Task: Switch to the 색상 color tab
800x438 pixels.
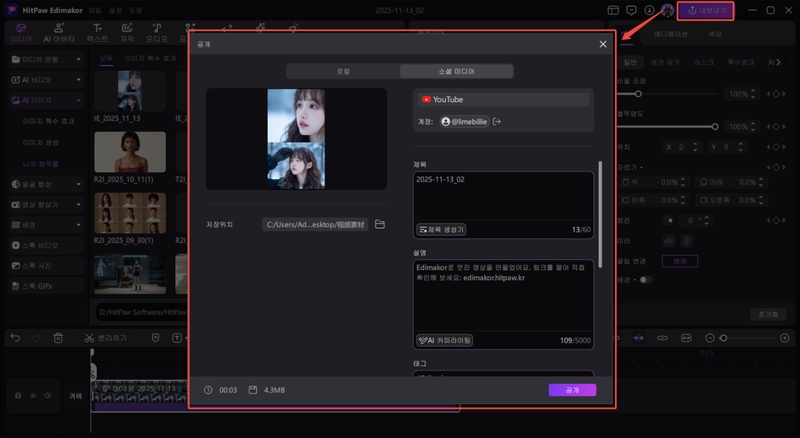Action: point(715,34)
